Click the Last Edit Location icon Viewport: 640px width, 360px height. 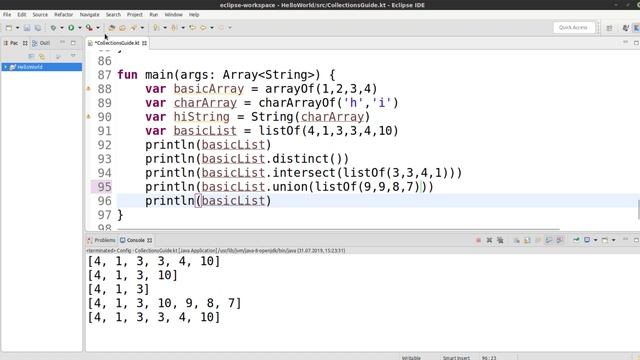pos(192,28)
